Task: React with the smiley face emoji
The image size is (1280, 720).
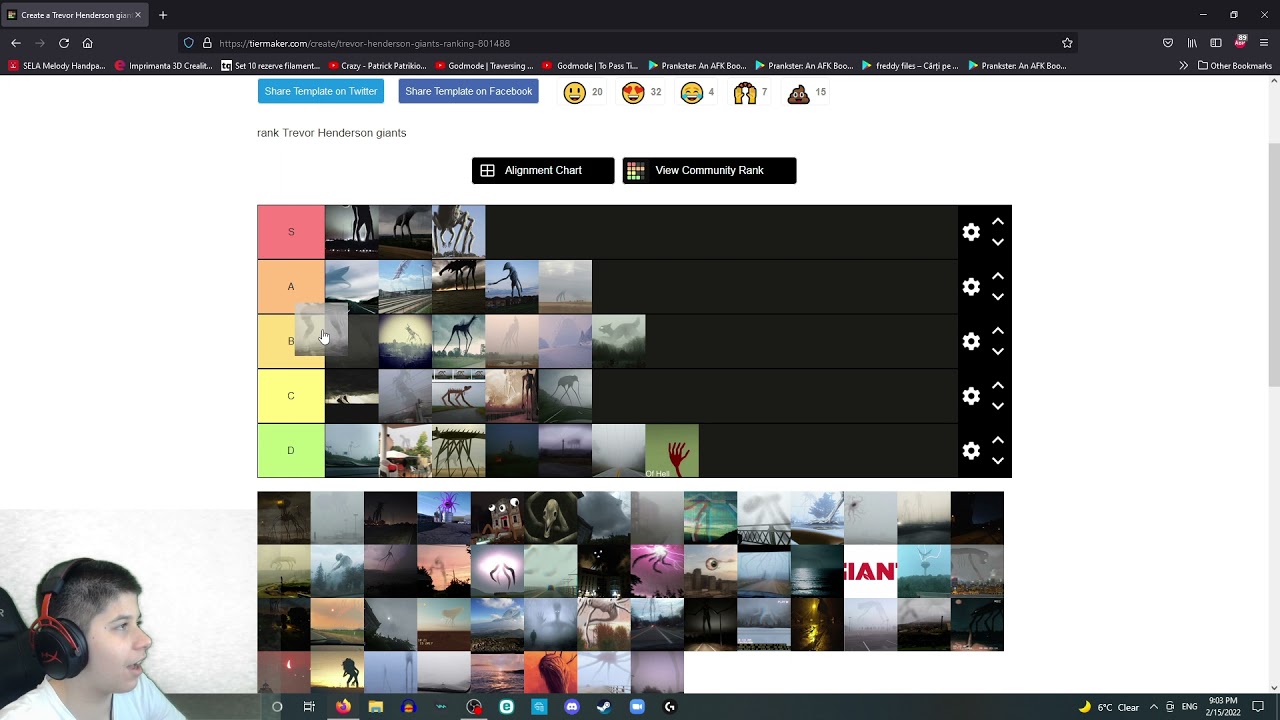Action: (x=574, y=93)
